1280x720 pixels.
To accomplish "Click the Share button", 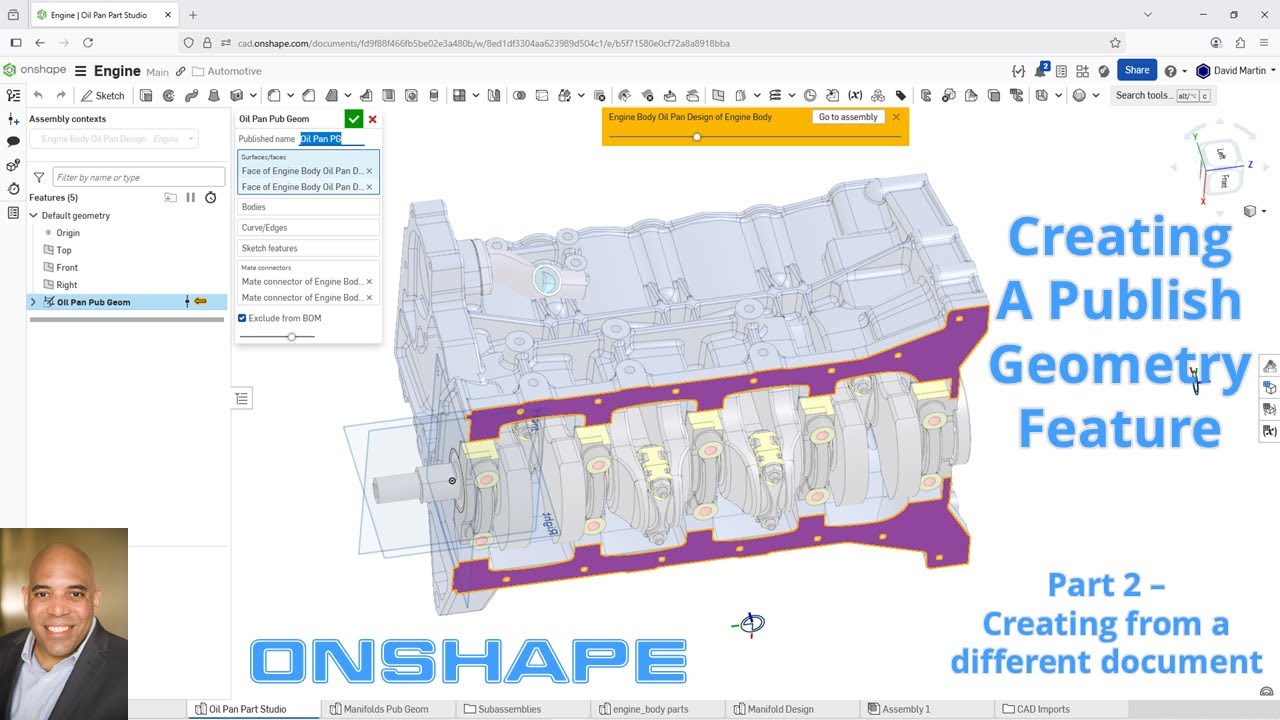I will [x=1137, y=70].
